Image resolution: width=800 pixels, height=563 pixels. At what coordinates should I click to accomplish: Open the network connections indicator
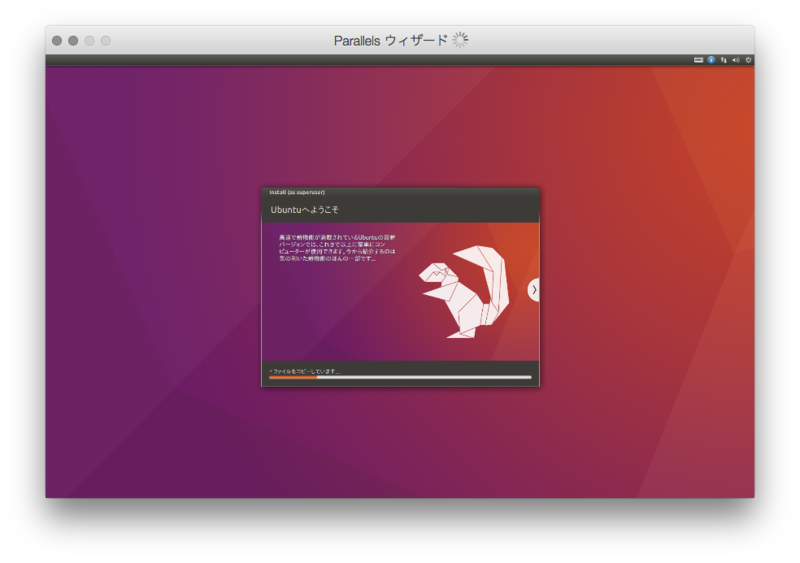pos(723,60)
